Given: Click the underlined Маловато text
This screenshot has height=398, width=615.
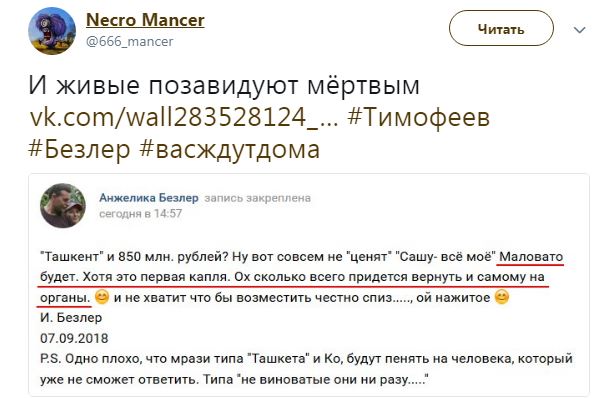Looking at the screenshot, I should [x=531, y=257].
